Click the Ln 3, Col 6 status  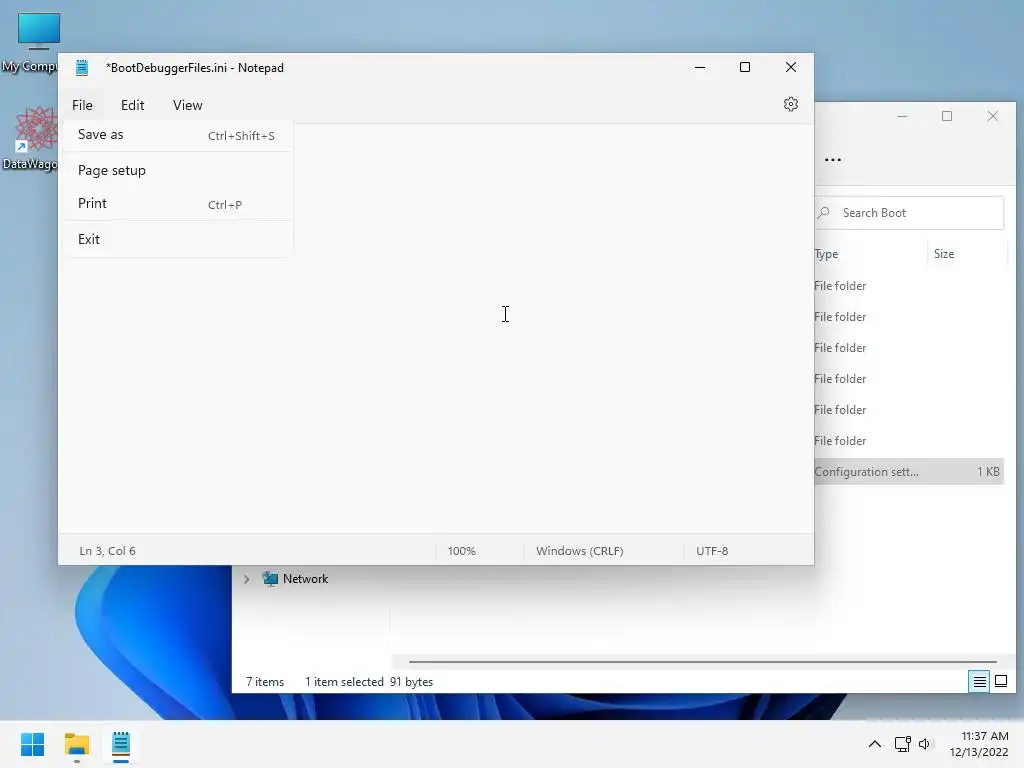coord(108,551)
